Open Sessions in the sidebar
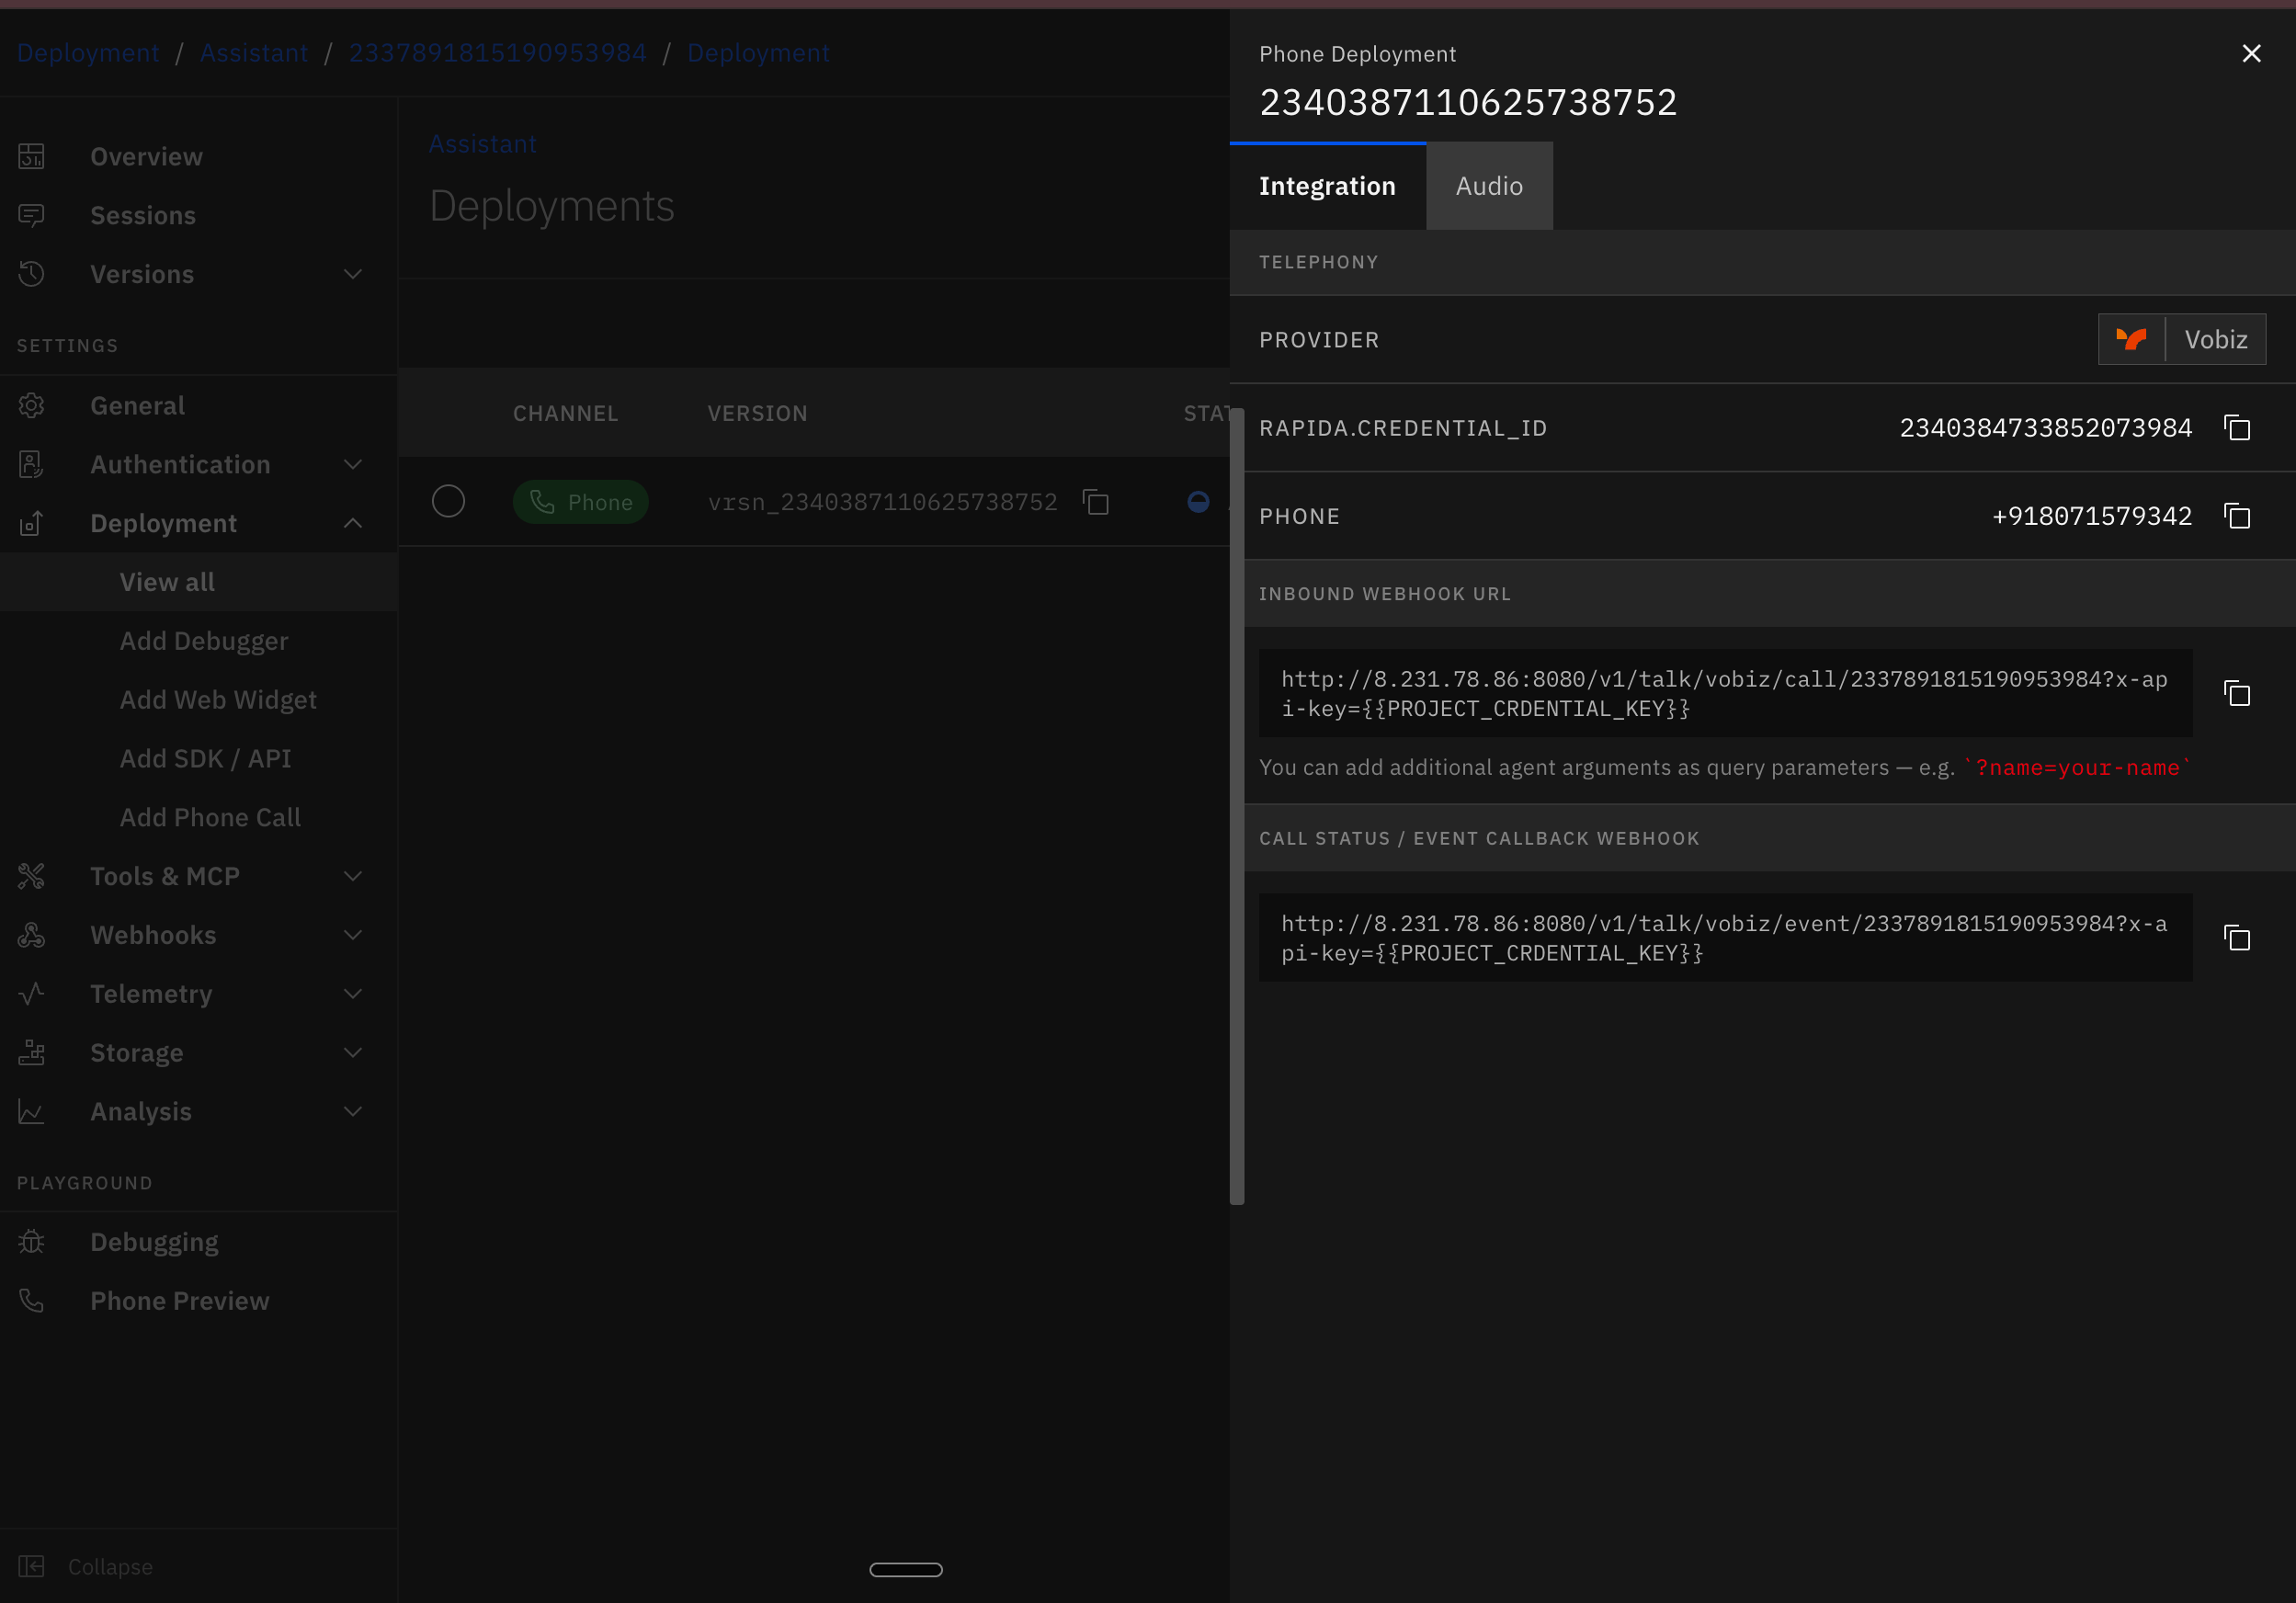This screenshot has height=1603, width=2296. pyautogui.click(x=198, y=216)
